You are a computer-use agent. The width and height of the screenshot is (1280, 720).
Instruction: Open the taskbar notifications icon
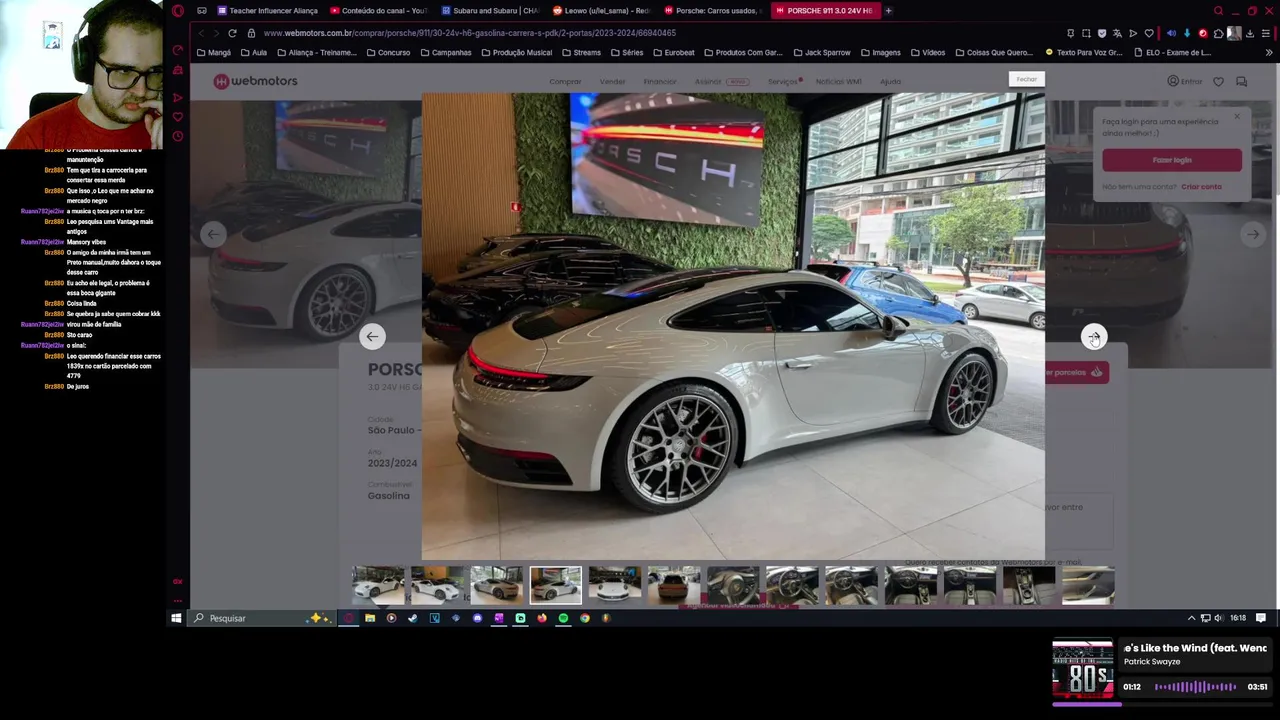point(1261,618)
